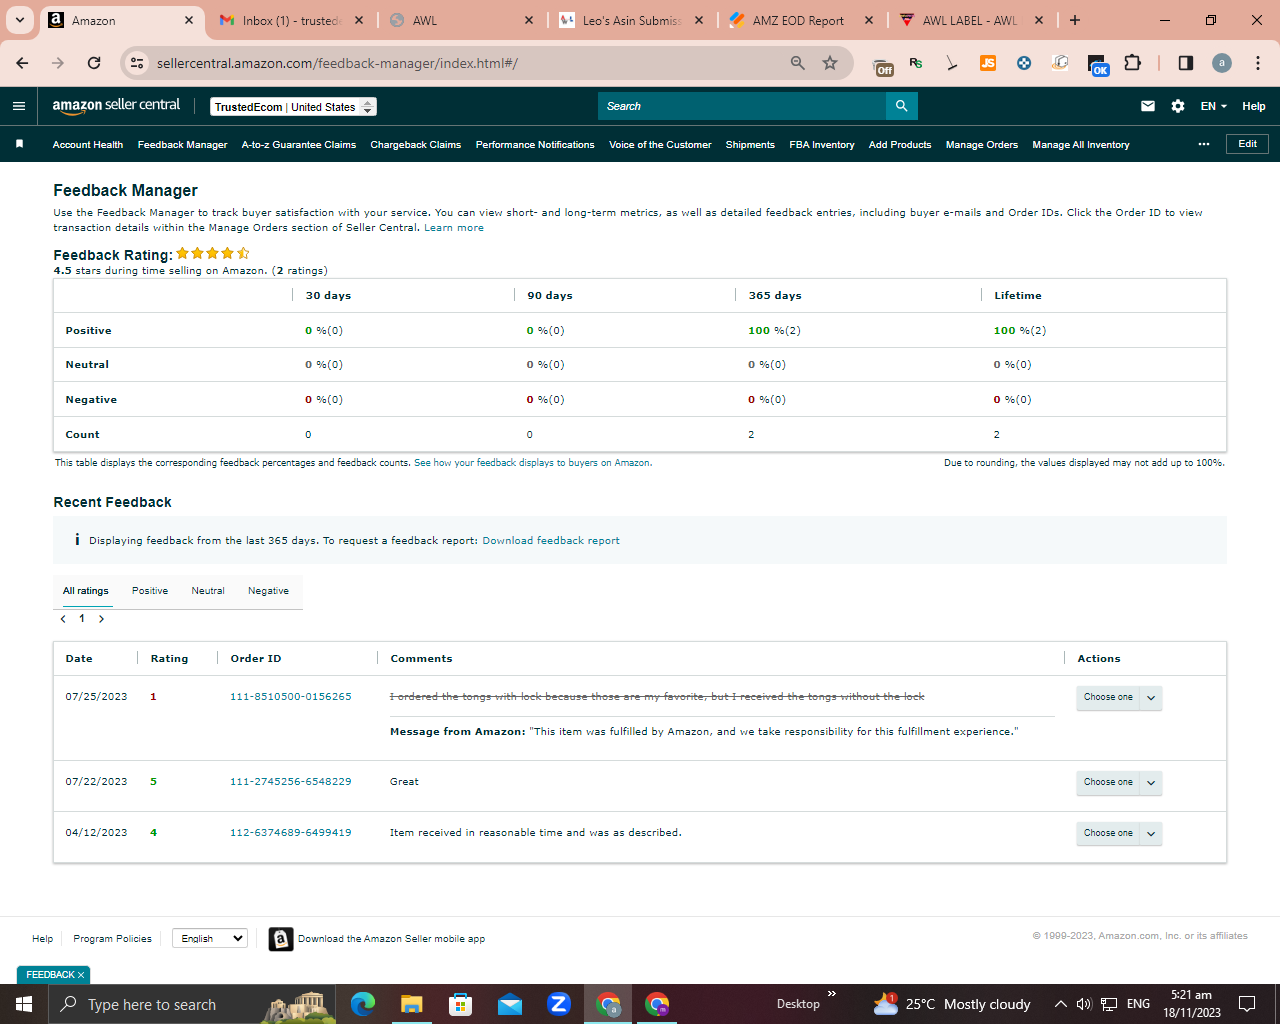The height and width of the screenshot is (1024, 1280).
Task: Open the Microsoft Store from the taskbar
Action: click(460, 1004)
